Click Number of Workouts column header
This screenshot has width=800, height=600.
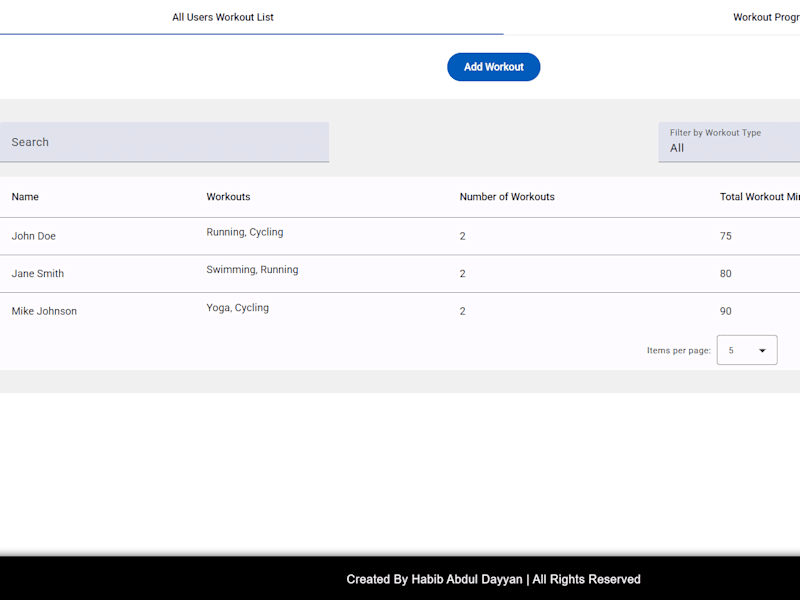507,197
